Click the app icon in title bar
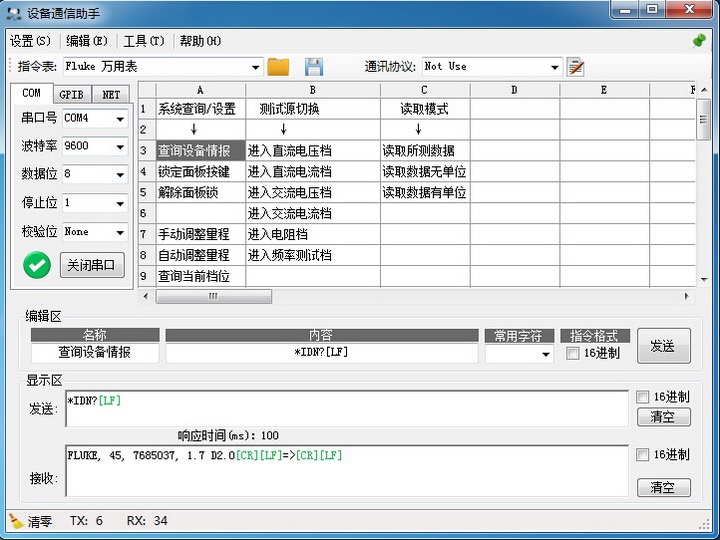The width and height of the screenshot is (720, 540). coord(14,13)
